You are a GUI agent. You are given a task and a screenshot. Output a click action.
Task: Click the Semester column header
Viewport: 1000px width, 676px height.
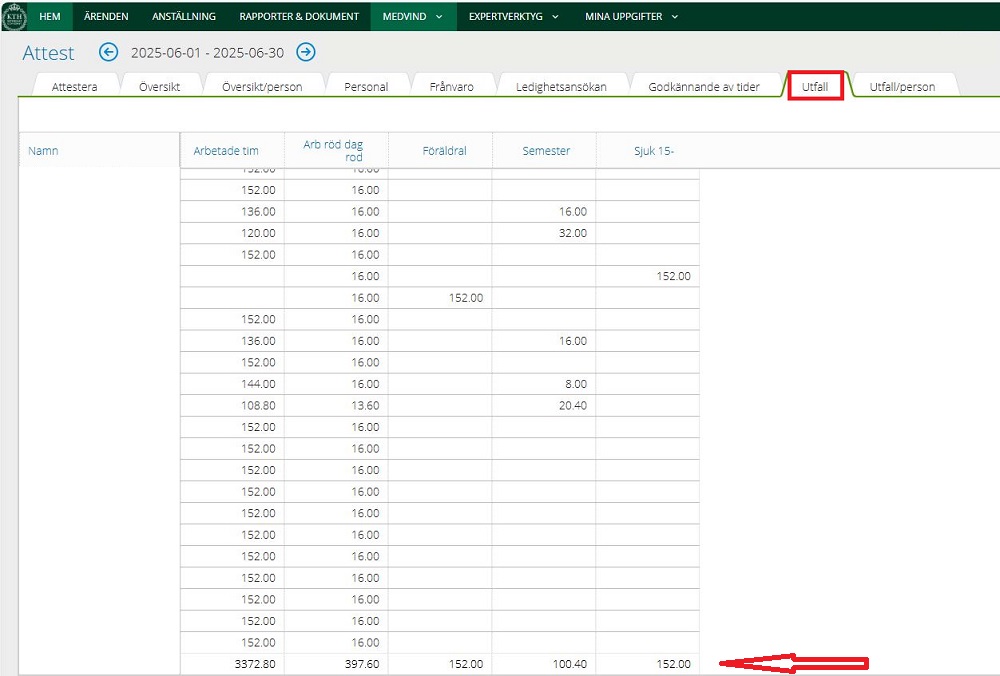(x=546, y=151)
